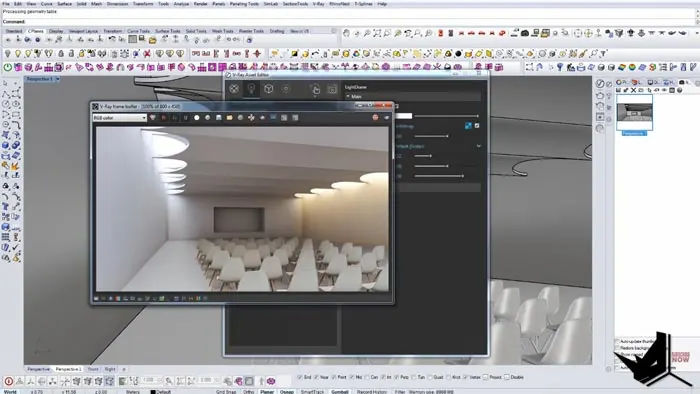Add a new viewport tab with plus button
The width and height of the screenshot is (700, 394).
[124, 369]
